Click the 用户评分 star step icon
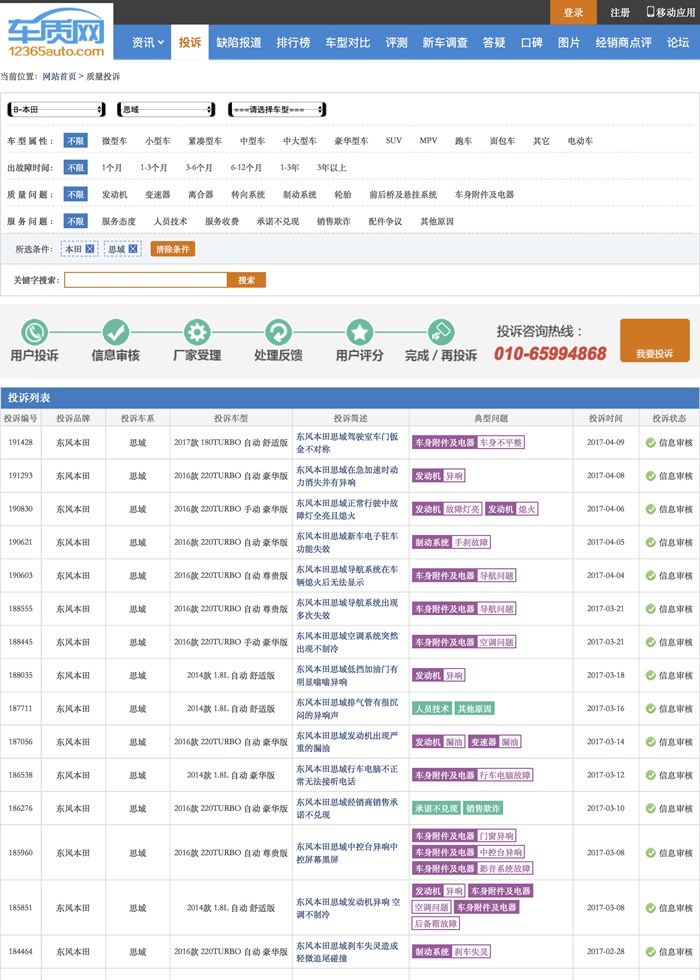Viewport: 700px width, 980px height. [x=359, y=332]
